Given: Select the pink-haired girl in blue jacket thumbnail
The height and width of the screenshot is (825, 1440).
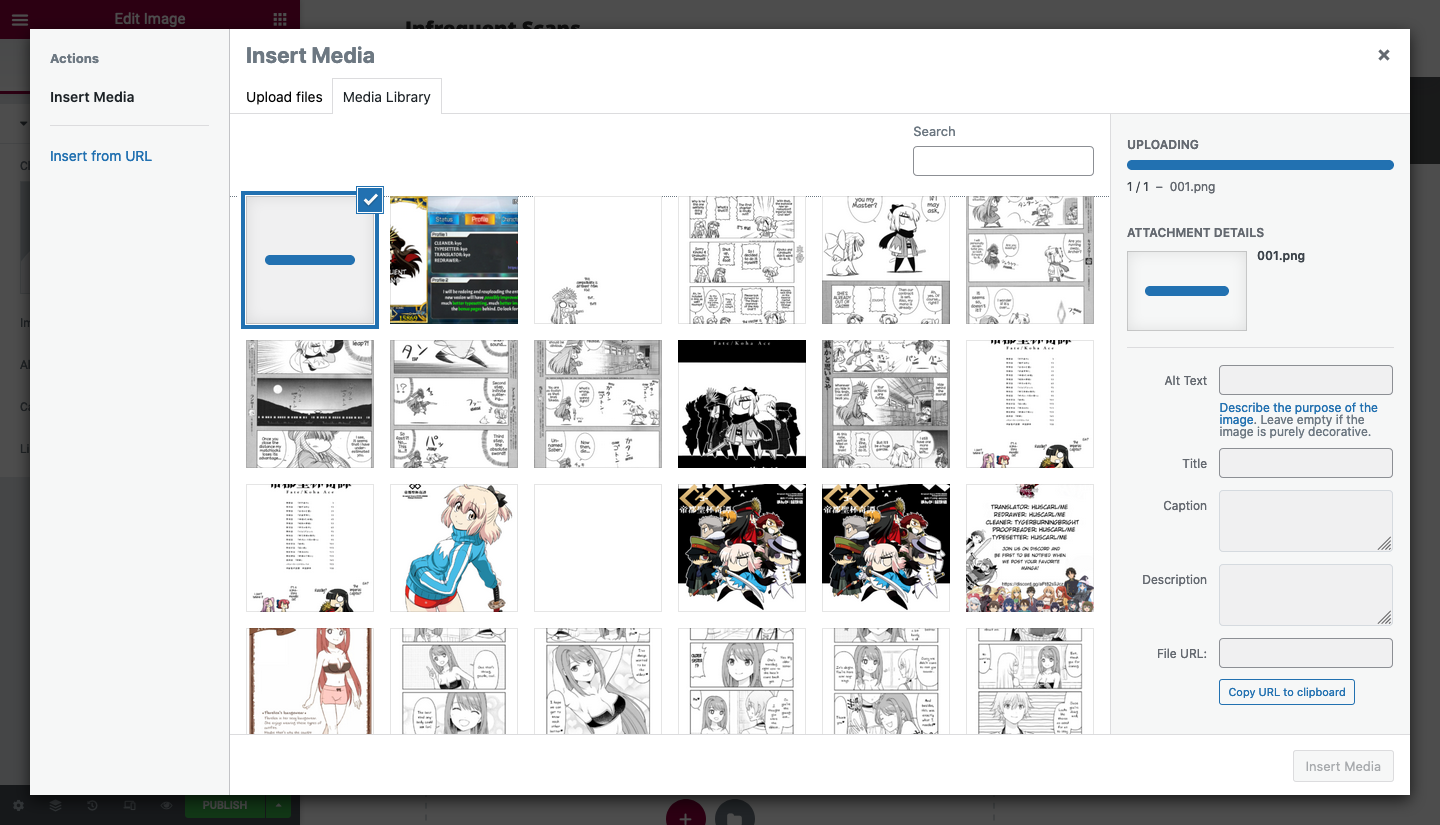Looking at the screenshot, I should coord(454,548).
